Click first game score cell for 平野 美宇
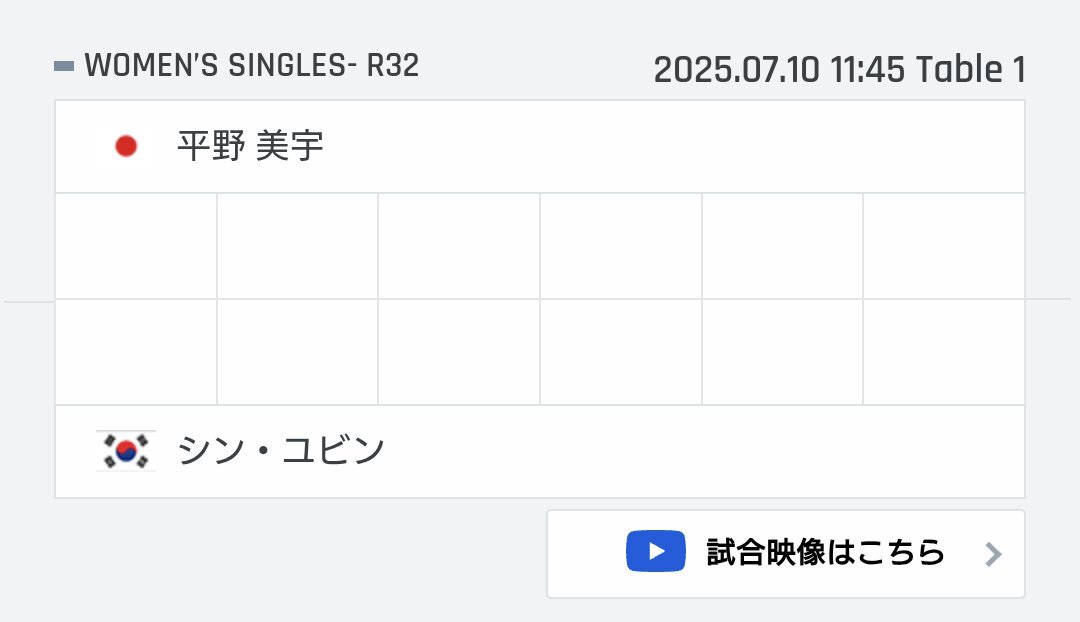Image resolution: width=1080 pixels, height=622 pixels. pos(136,246)
